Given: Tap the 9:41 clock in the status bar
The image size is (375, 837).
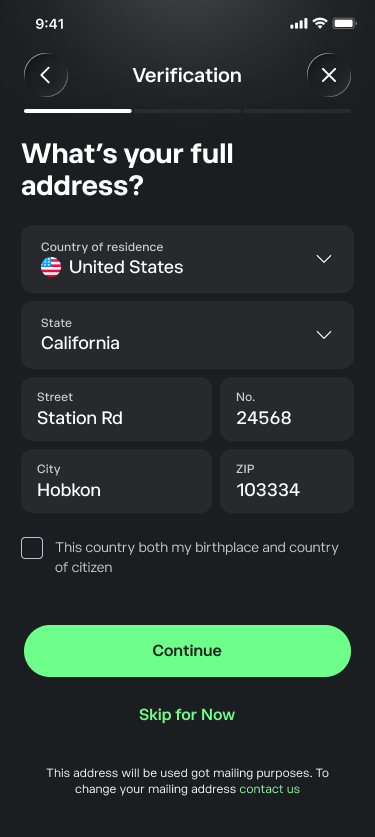Looking at the screenshot, I should 50,24.
